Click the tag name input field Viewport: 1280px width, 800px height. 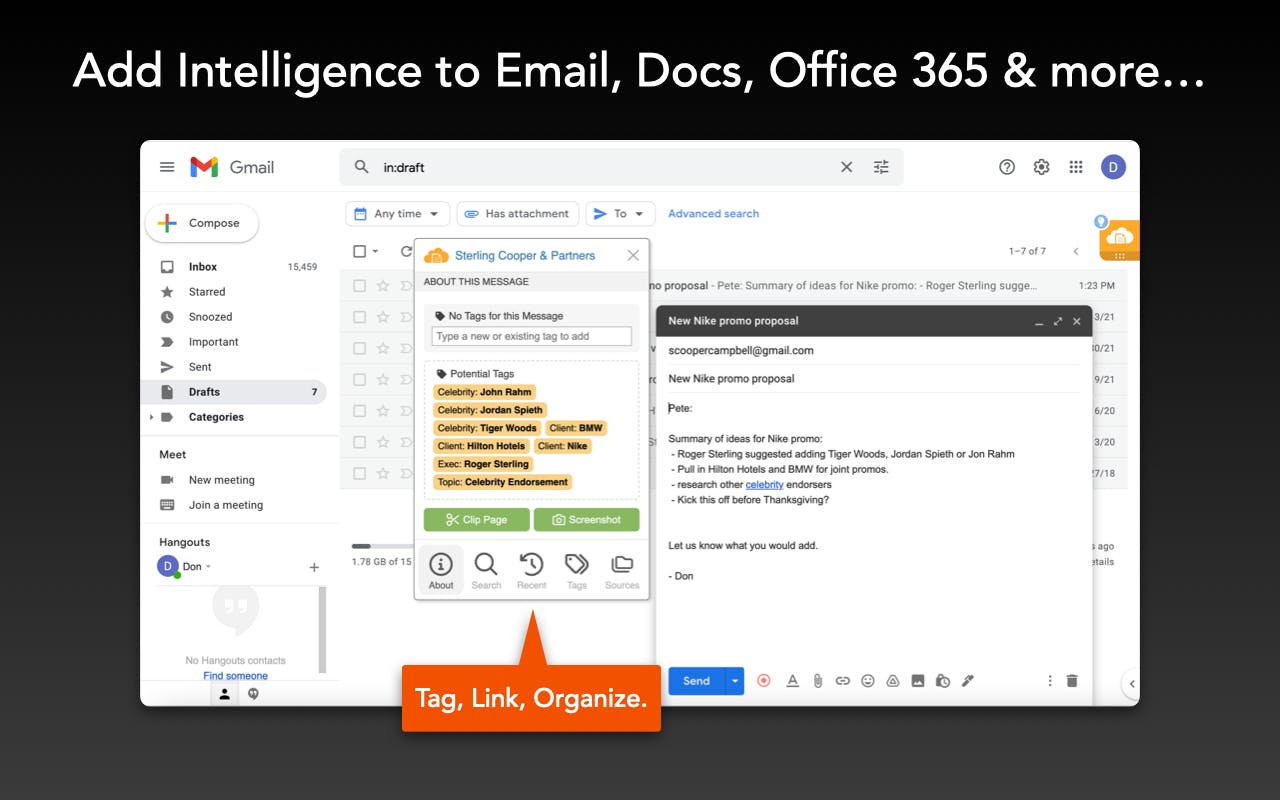[531, 336]
